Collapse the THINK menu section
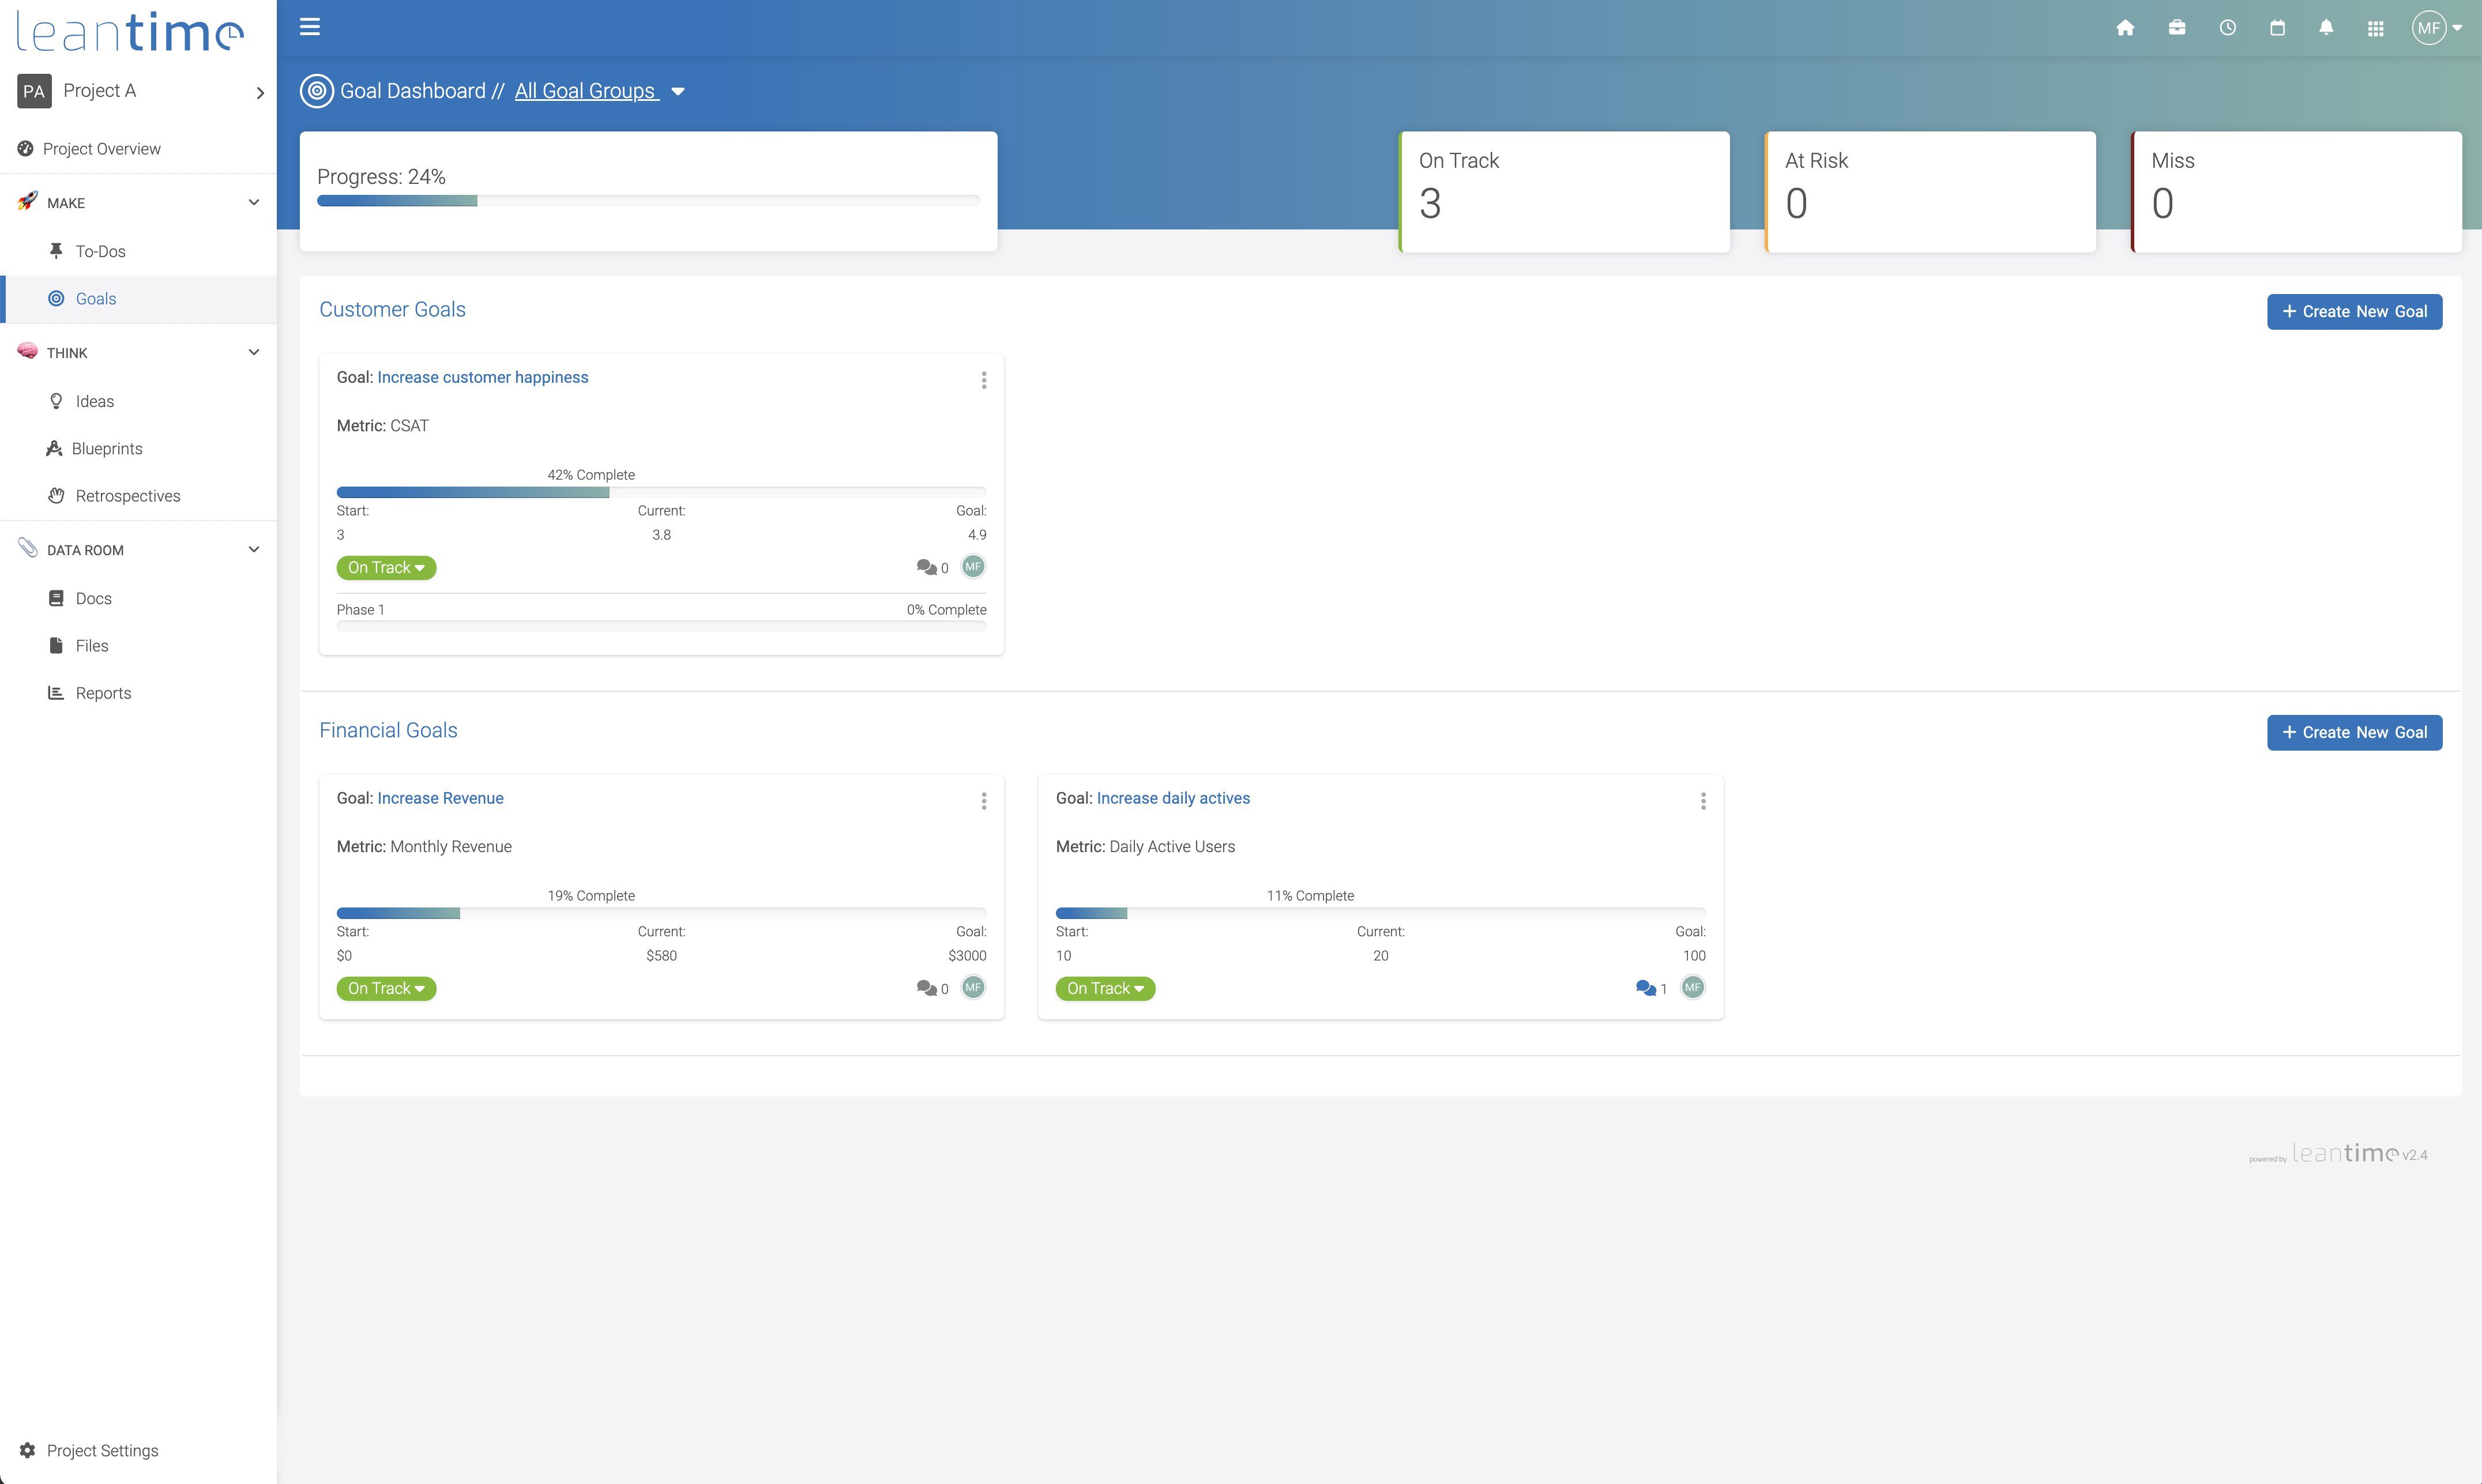This screenshot has width=2482, height=1484. click(x=253, y=352)
